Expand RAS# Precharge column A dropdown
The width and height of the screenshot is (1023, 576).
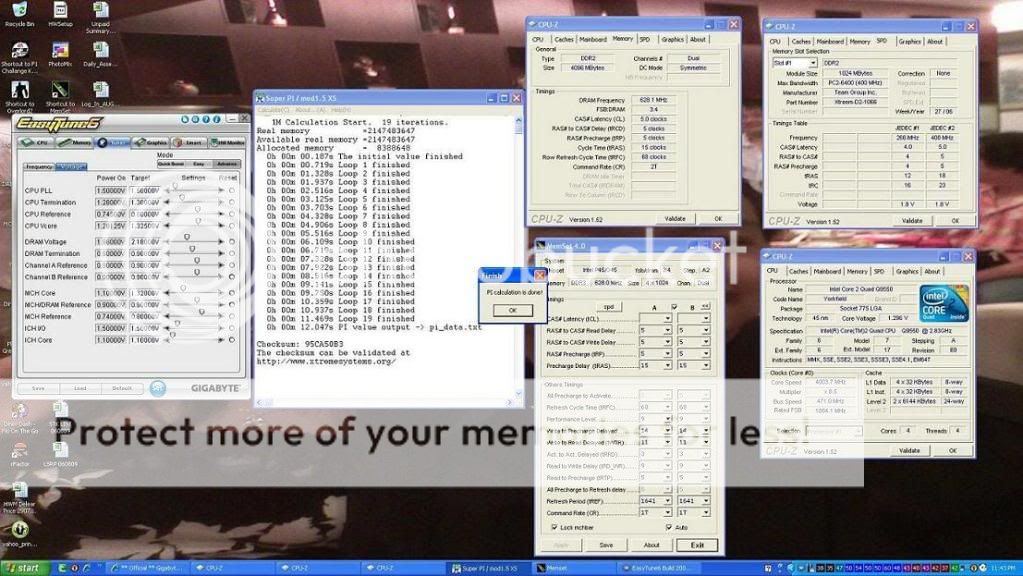[x=667, y=354]
